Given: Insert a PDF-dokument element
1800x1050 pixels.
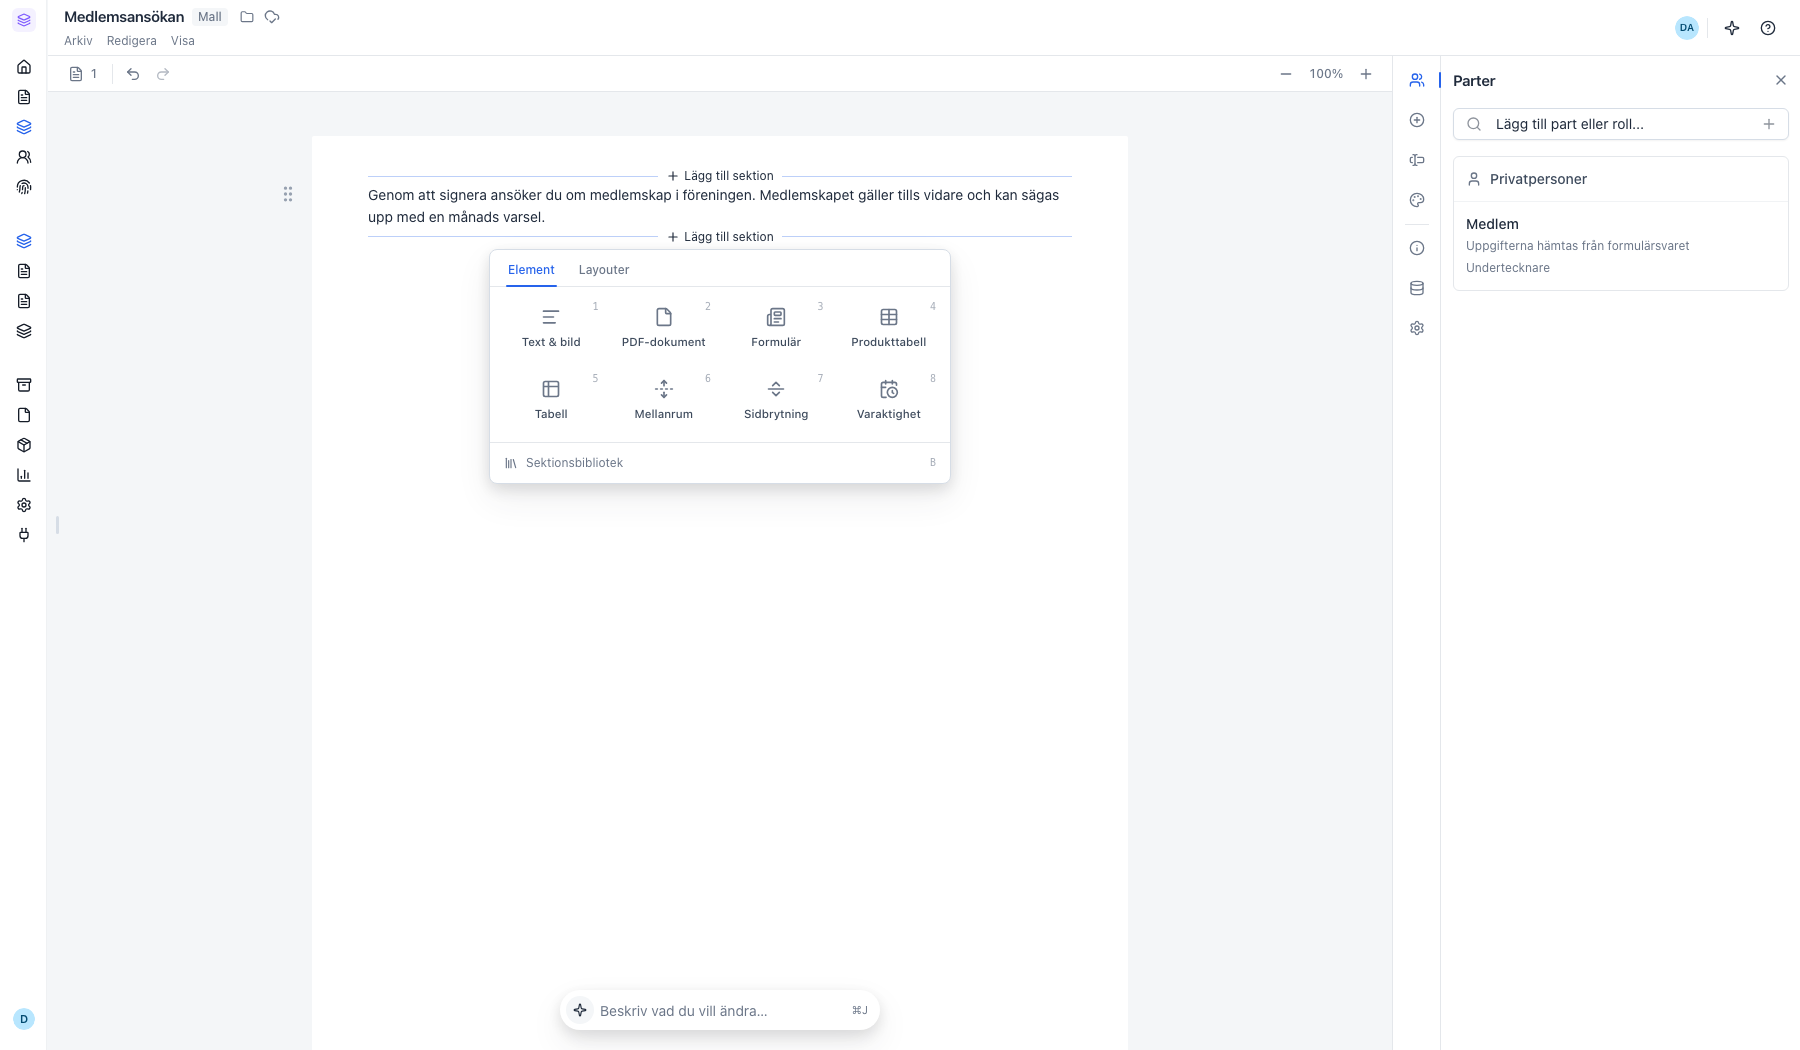Looking at the screenshot, I should (x=664, y=328).
